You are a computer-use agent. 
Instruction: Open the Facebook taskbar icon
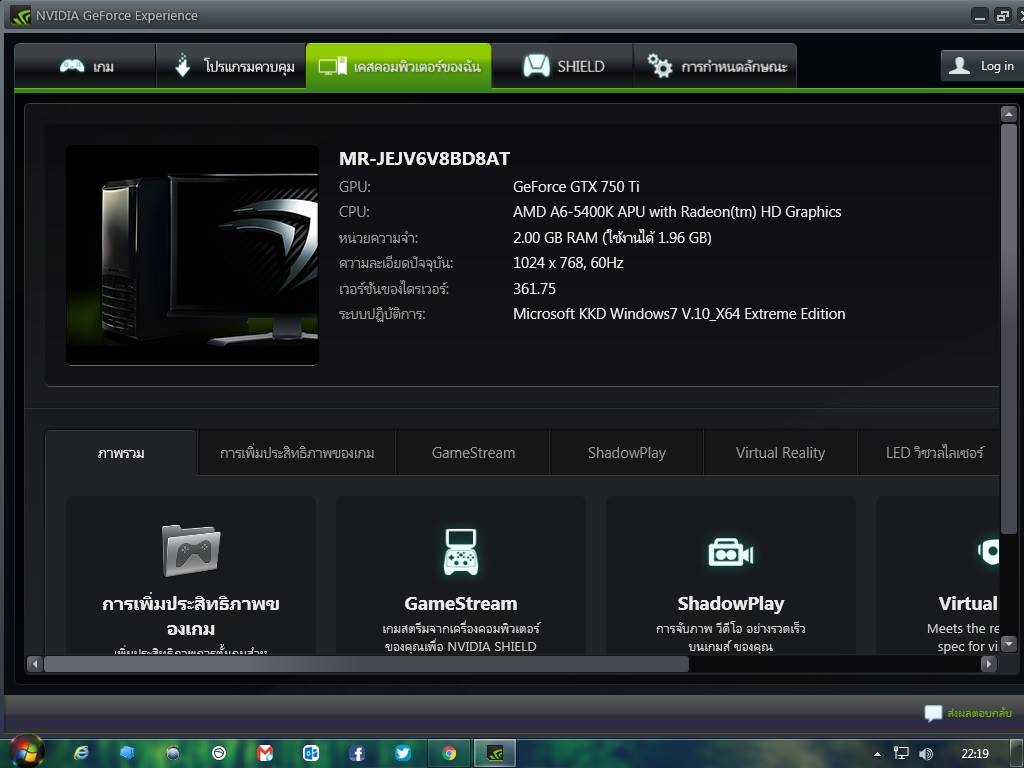pos(357,753)
